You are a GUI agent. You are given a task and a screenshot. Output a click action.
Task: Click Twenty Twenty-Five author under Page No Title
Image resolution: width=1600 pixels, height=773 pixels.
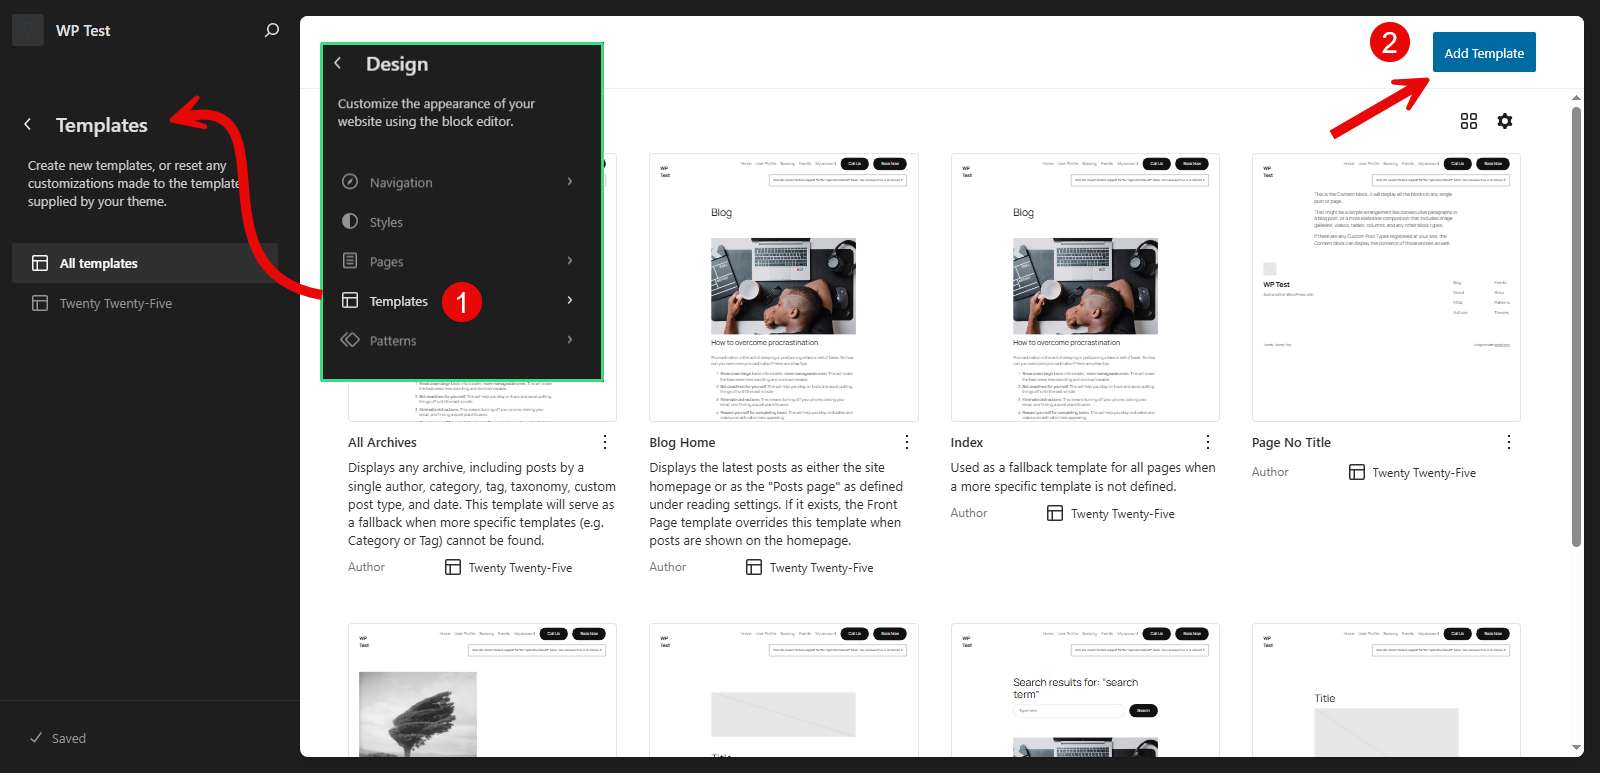1424,472
